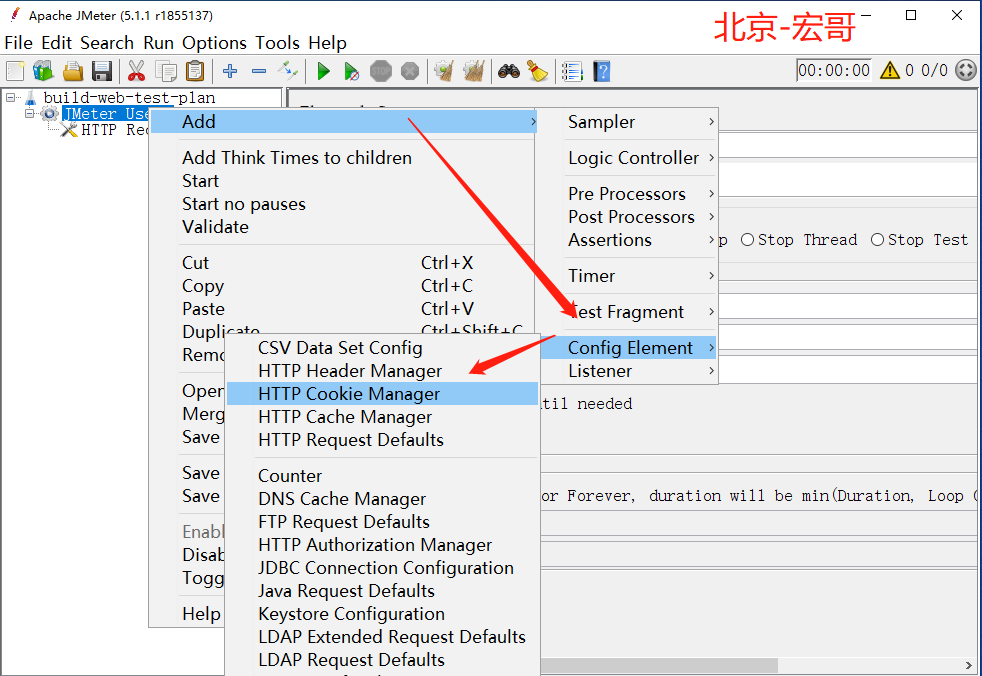Viewport: 982px width, 676px height.
Task: Click the Clear broom icon
Action: (444, 71)
